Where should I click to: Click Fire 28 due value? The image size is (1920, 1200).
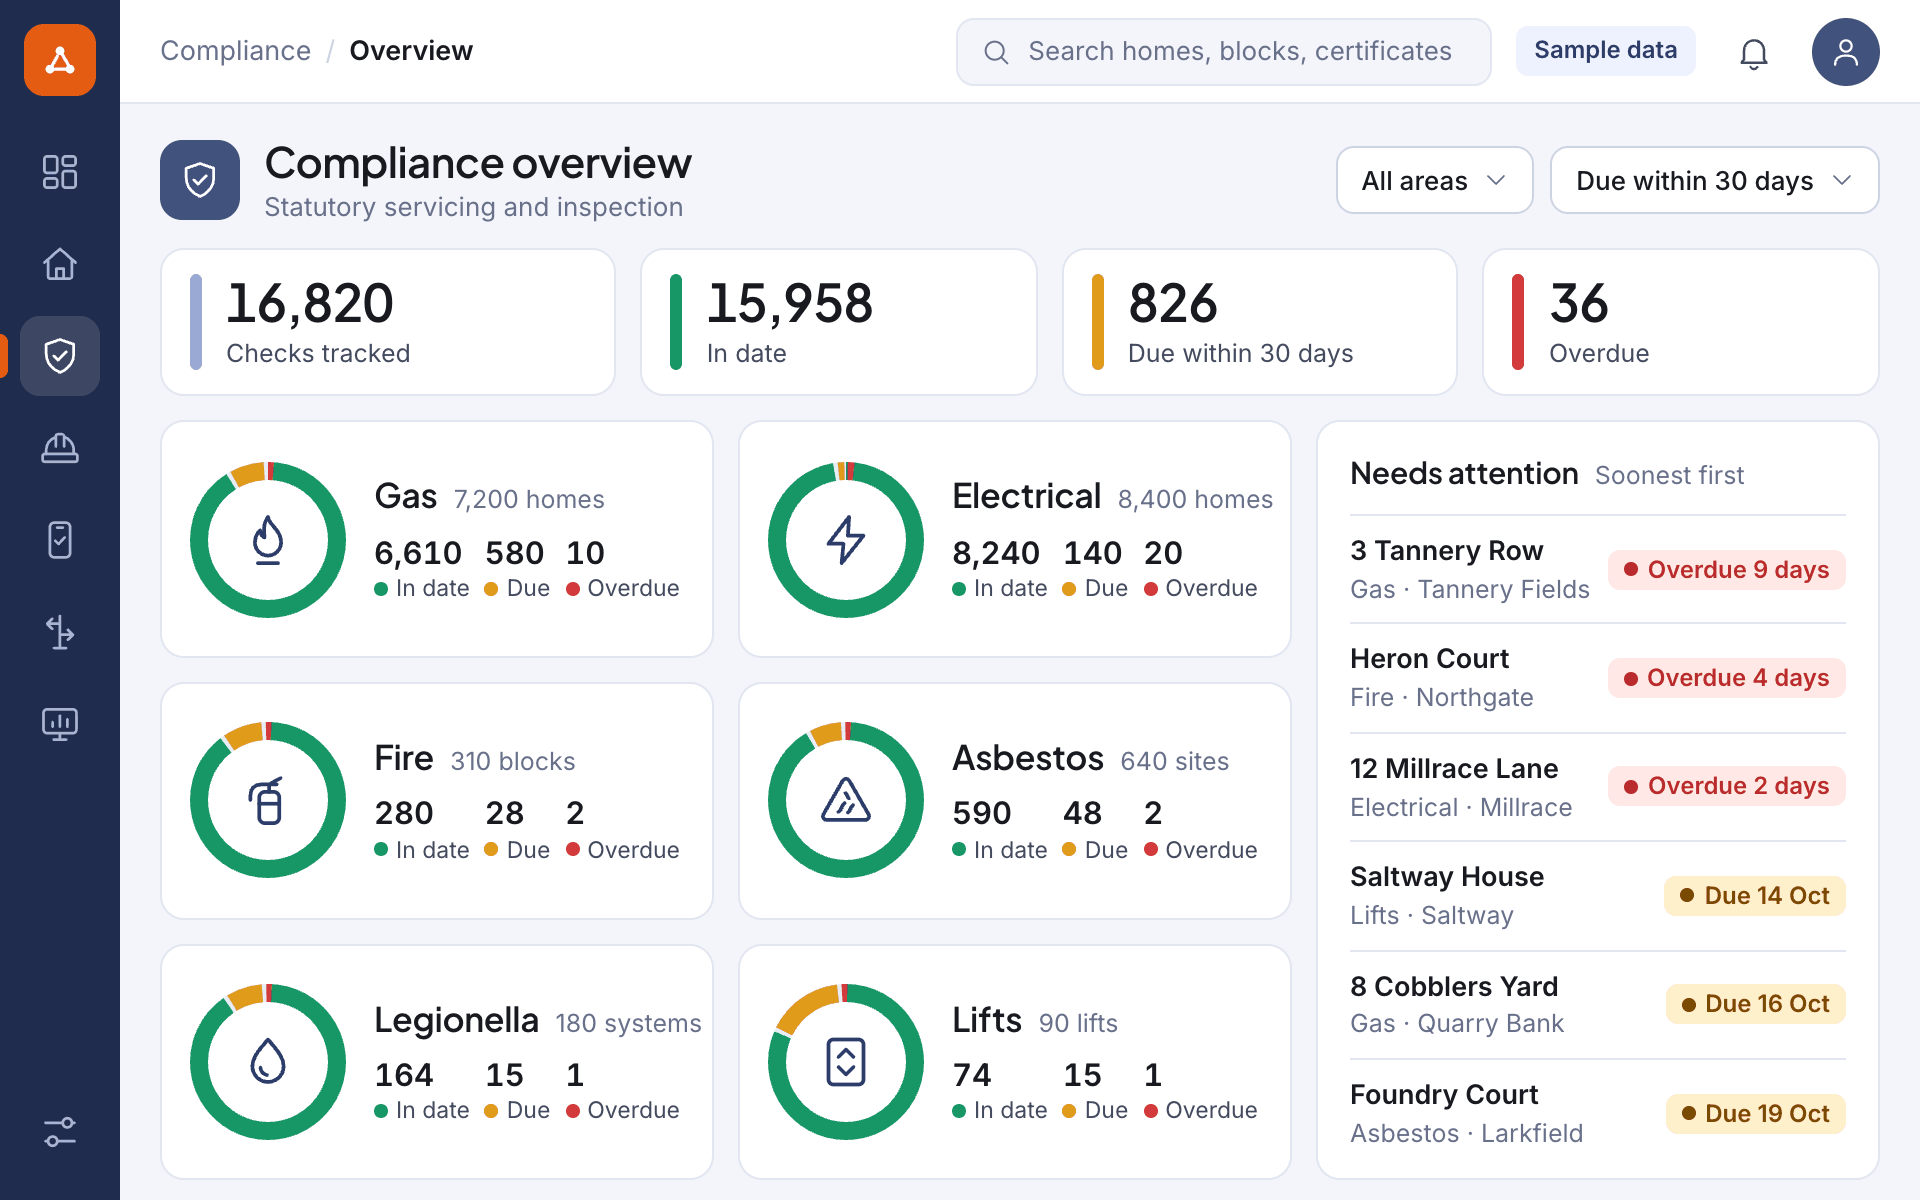(505, 813)
